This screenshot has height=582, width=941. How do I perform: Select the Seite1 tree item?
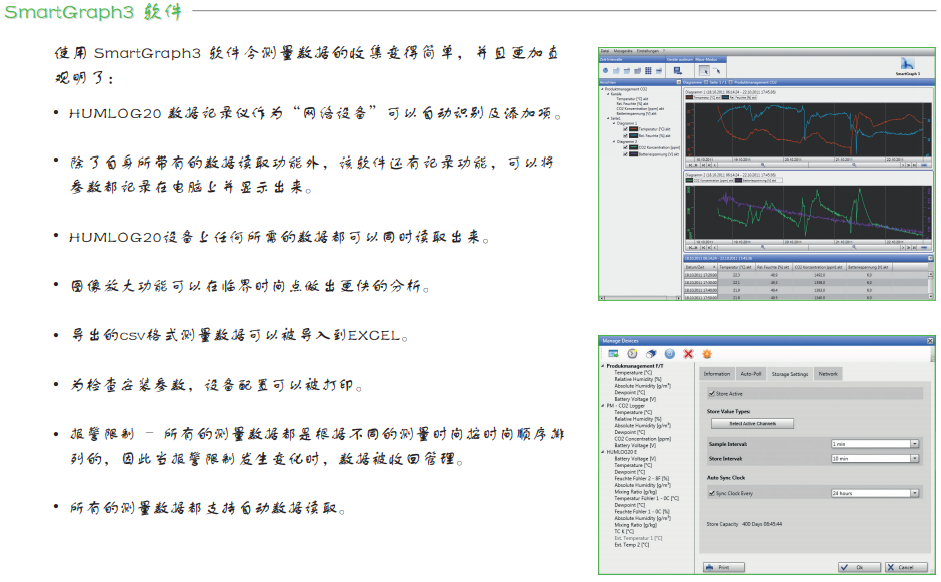click(x=616, y=118)
